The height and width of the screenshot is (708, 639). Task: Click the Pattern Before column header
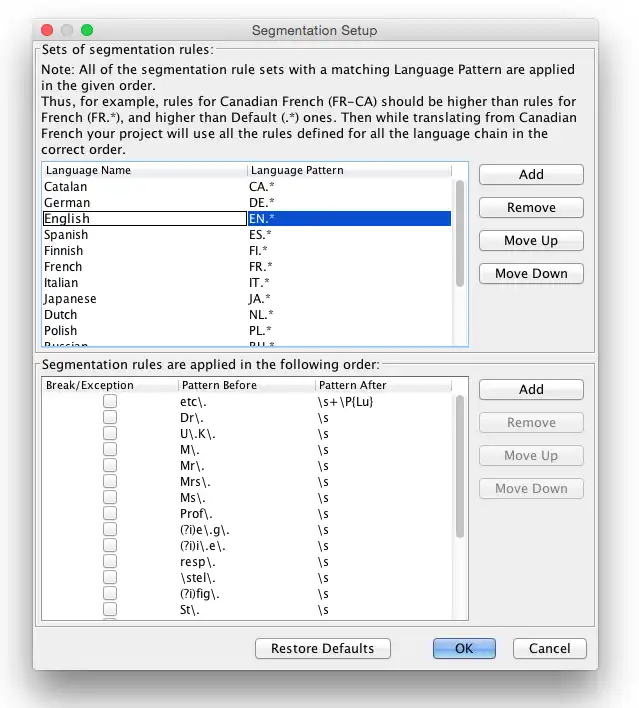pos(246,385)
